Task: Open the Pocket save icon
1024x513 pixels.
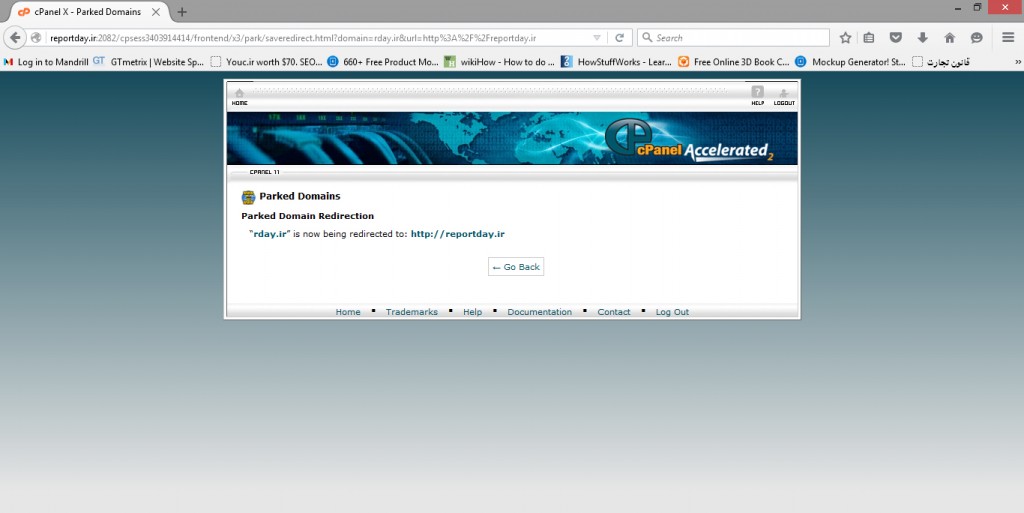Action: (895, 38)
